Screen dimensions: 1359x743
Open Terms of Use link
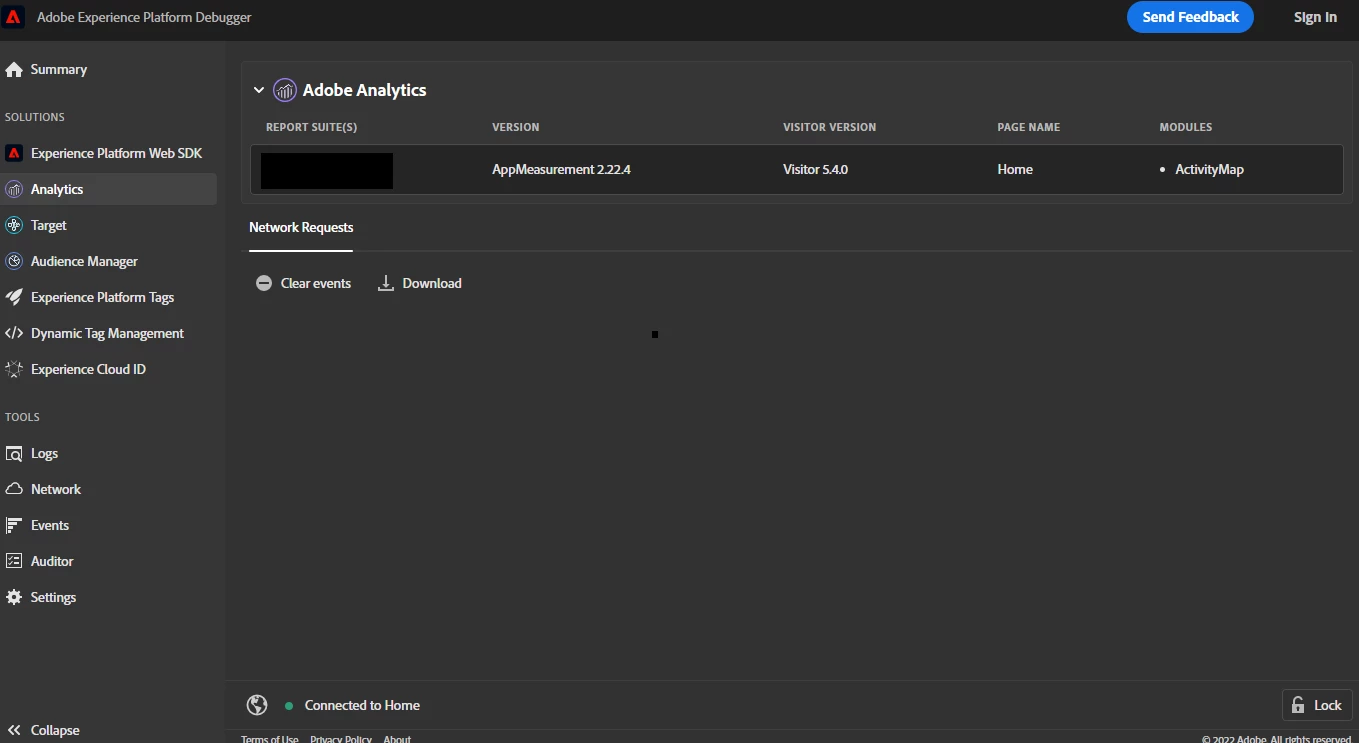pos(270,739)
